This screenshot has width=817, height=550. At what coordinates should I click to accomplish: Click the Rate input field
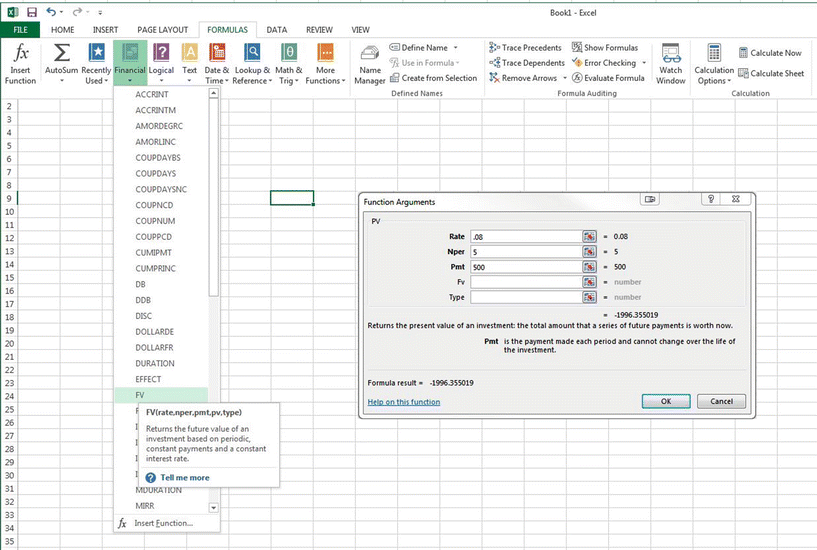[x=526, y=236]
